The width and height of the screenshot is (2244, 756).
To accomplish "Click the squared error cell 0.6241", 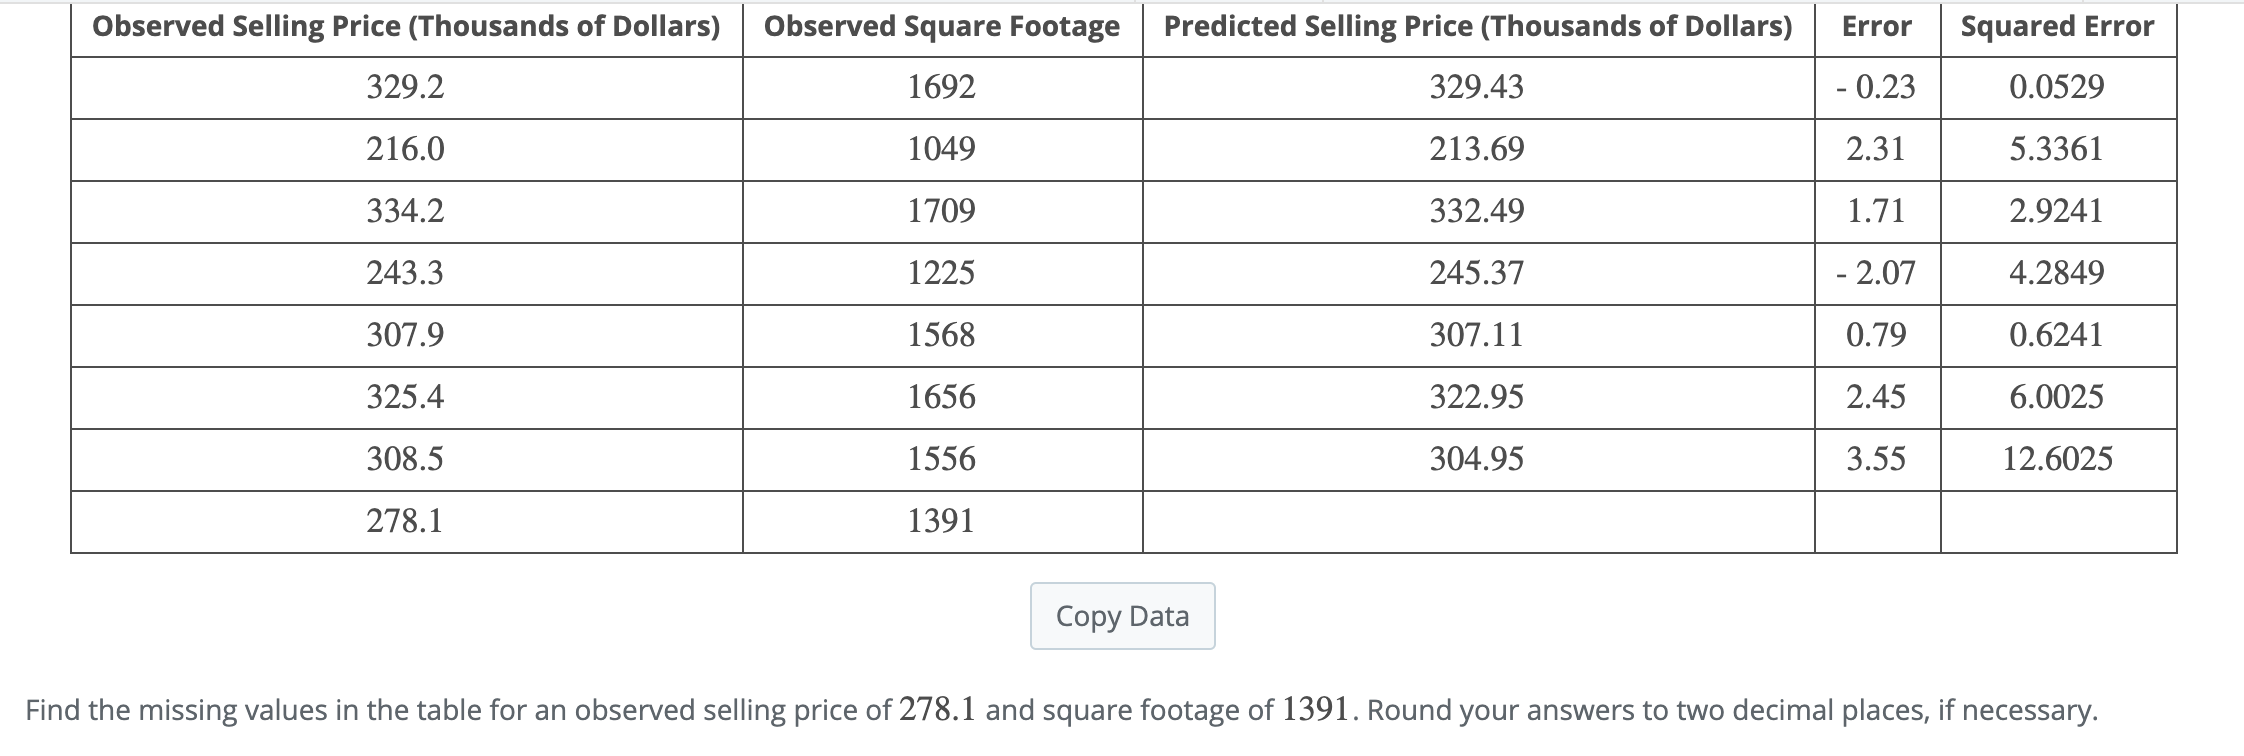I will pyautogui.click(x=2057, y=335).
